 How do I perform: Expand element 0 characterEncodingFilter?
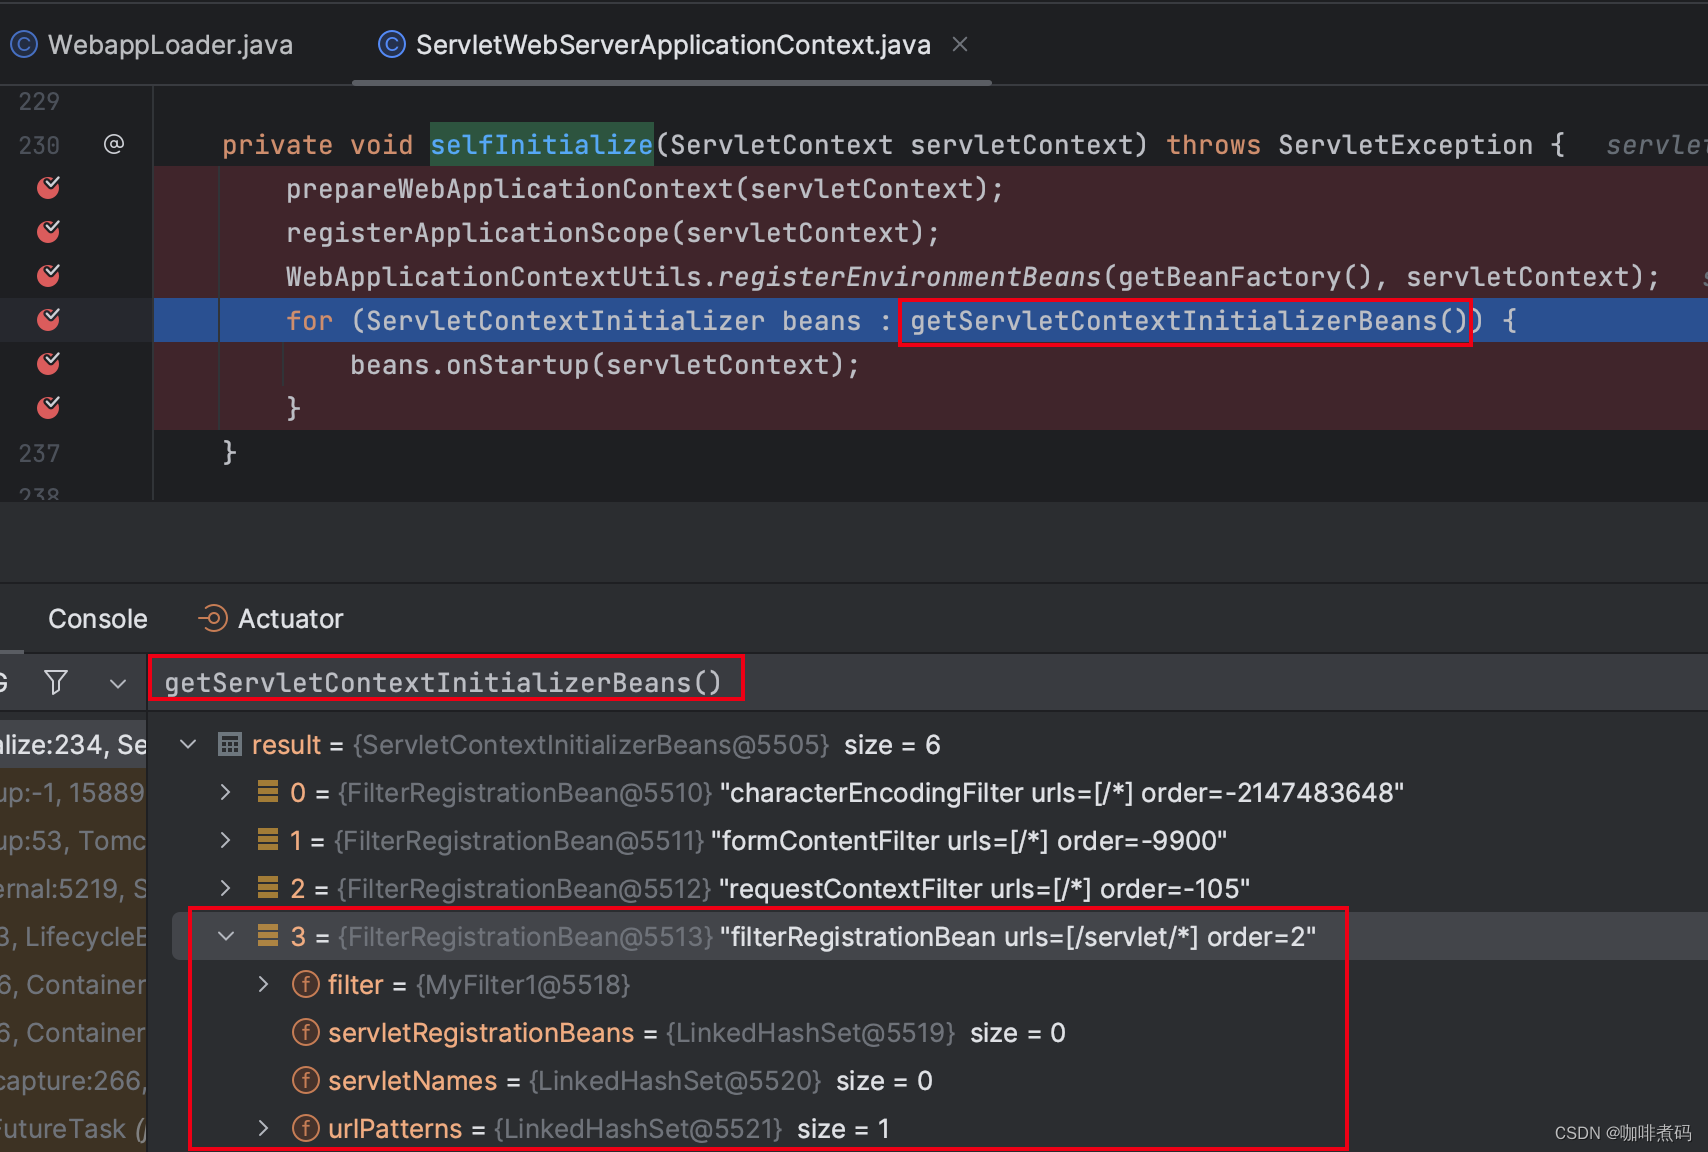226,792
